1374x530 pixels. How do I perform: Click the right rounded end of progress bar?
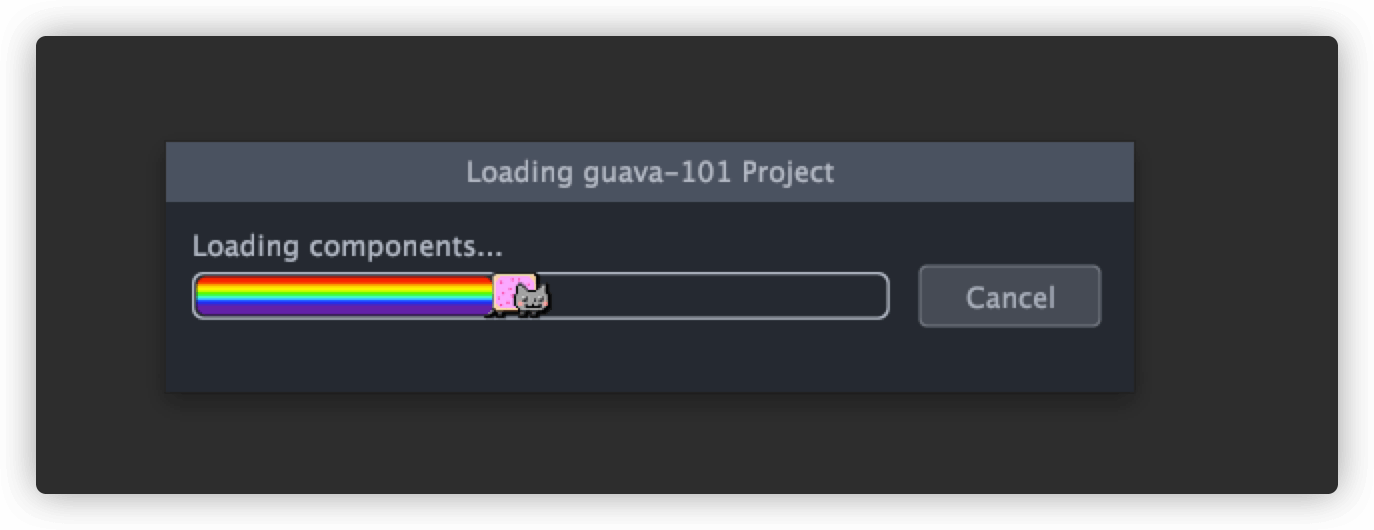click(882, 296)
